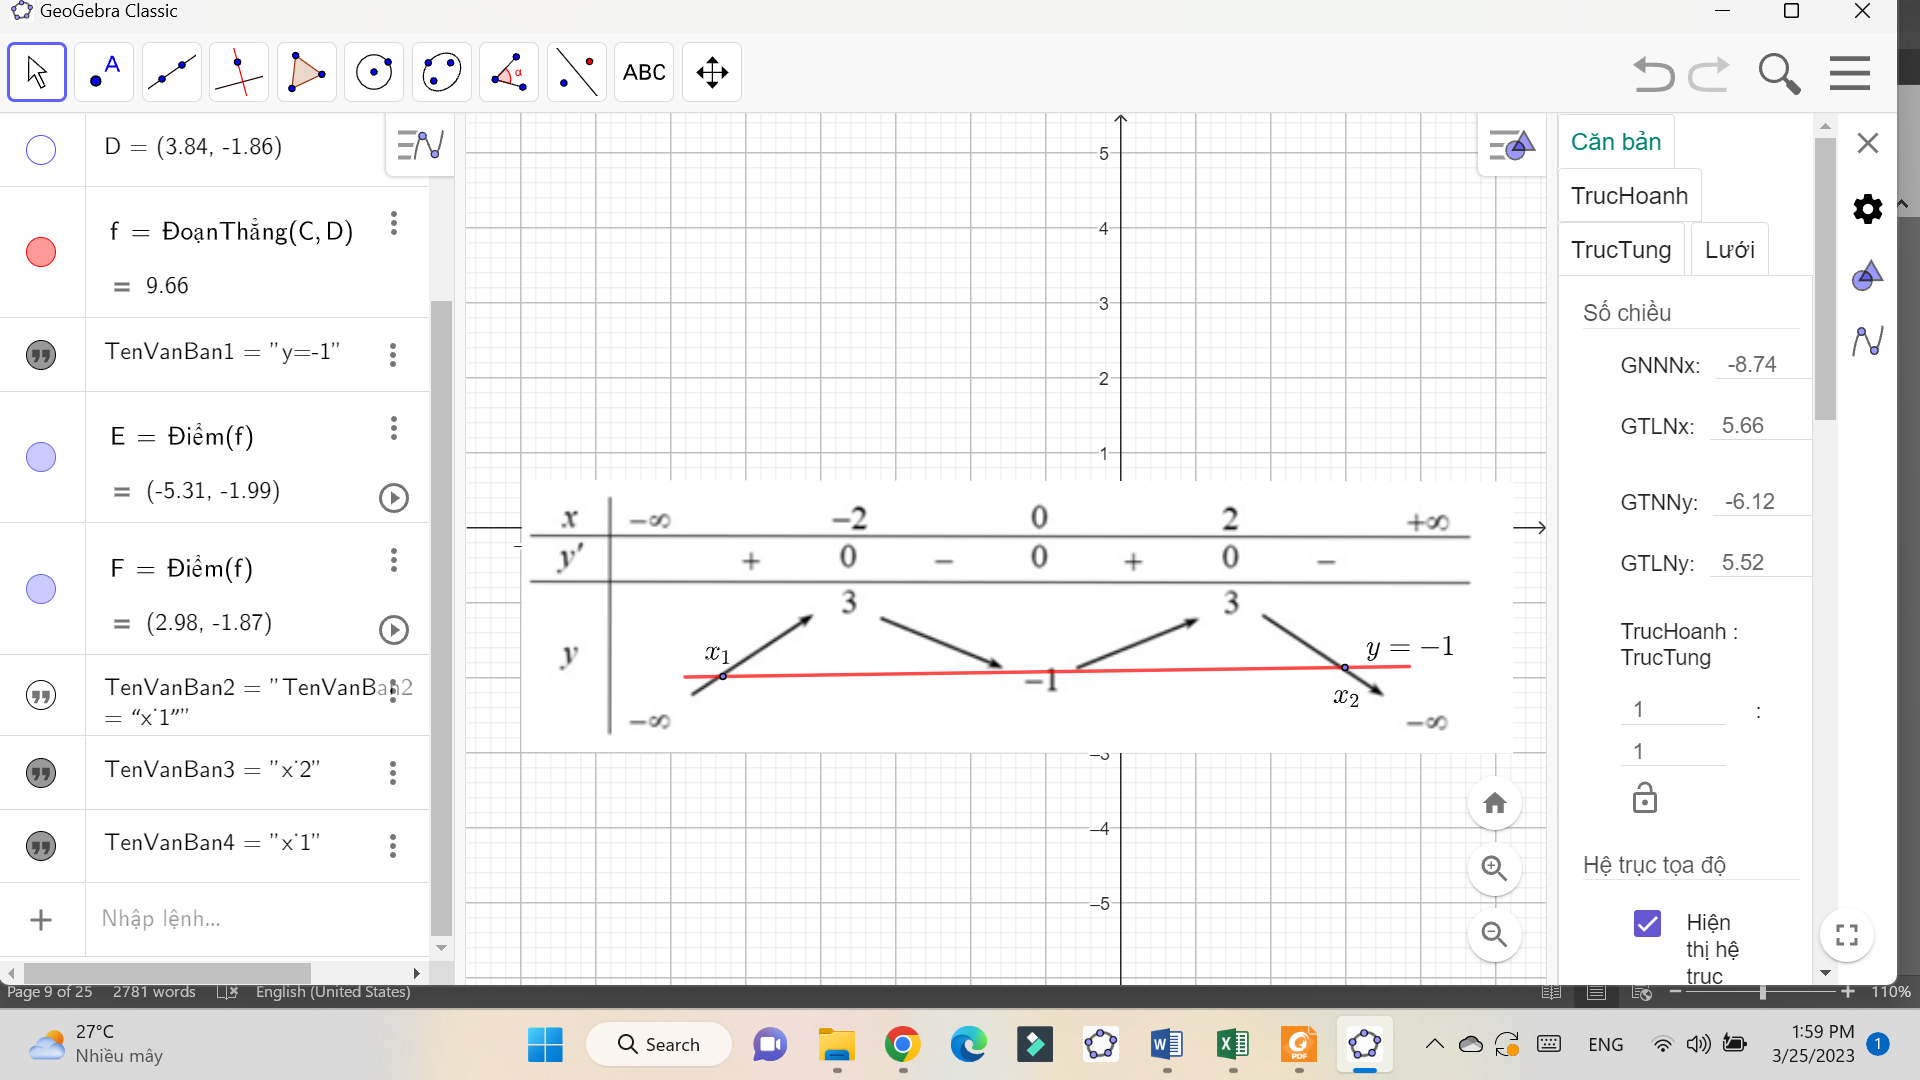Click the Undo arrow
Screen dimensions: 1920x1080
(1653, 74)
